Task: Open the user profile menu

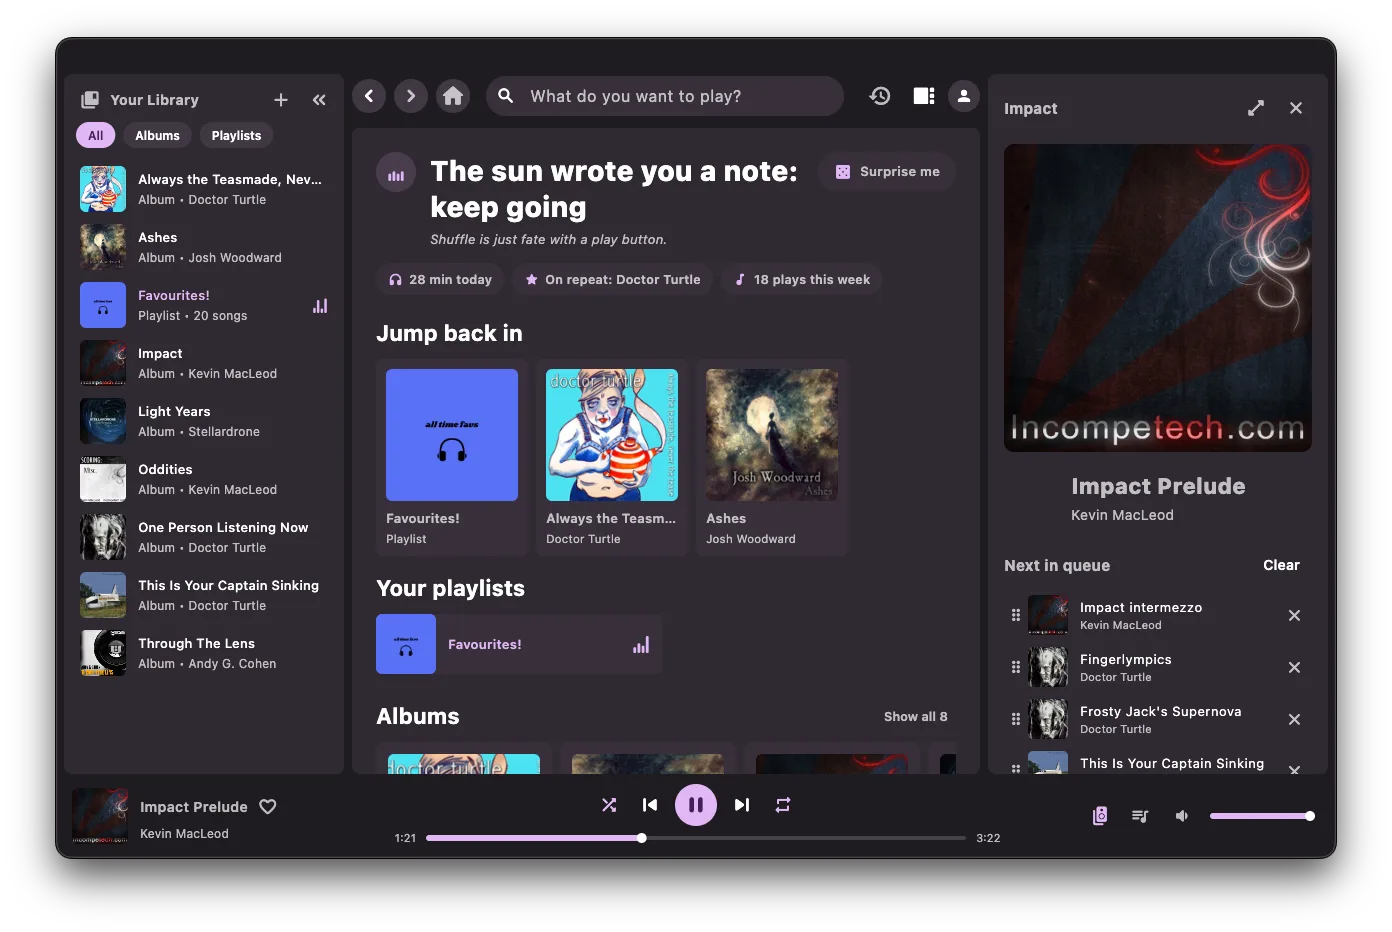Action: pyautogui.click(x=964, y=96)
